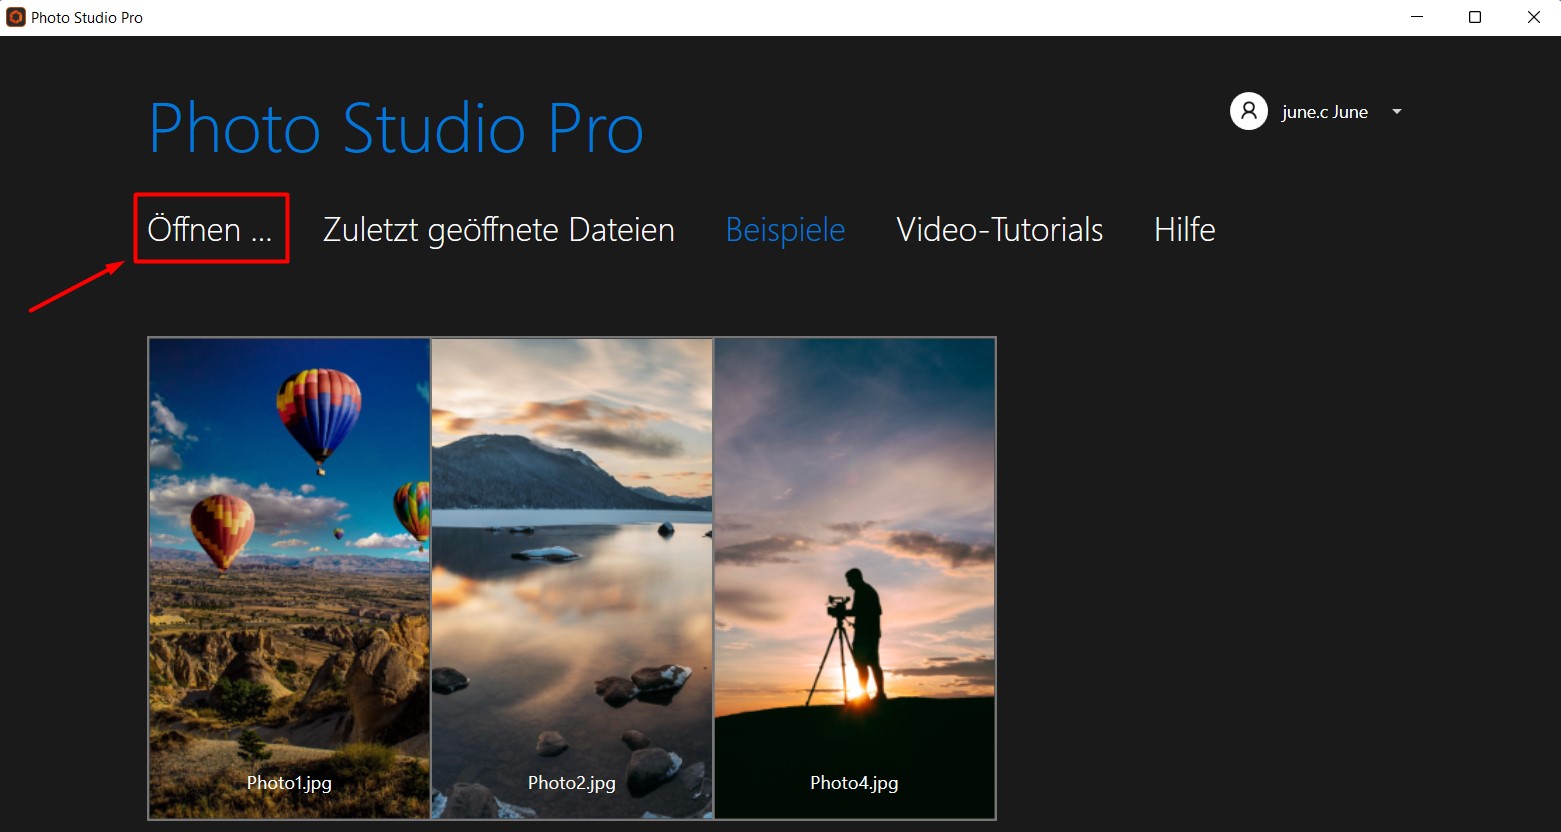Open Photo2.jpg lake thumbnail

(572, 578)
